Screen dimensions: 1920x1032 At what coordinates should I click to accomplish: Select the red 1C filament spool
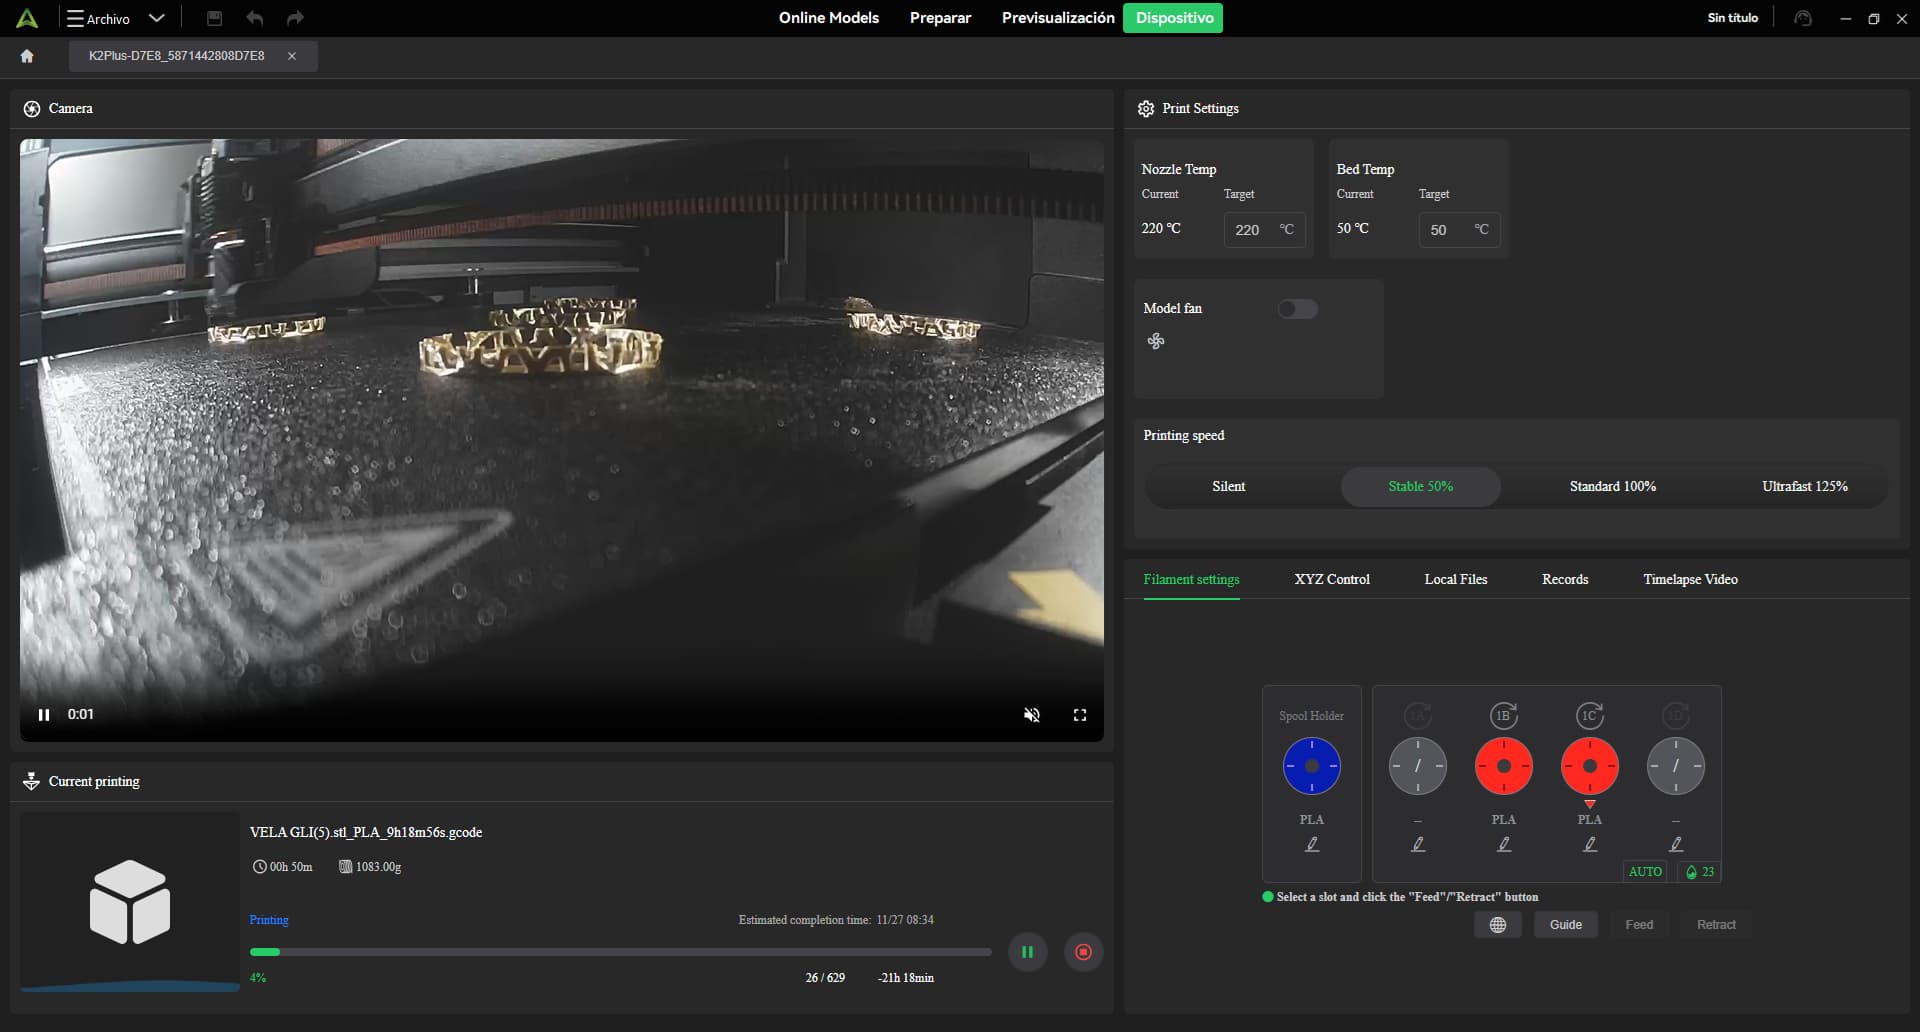tap(1589, 767)
